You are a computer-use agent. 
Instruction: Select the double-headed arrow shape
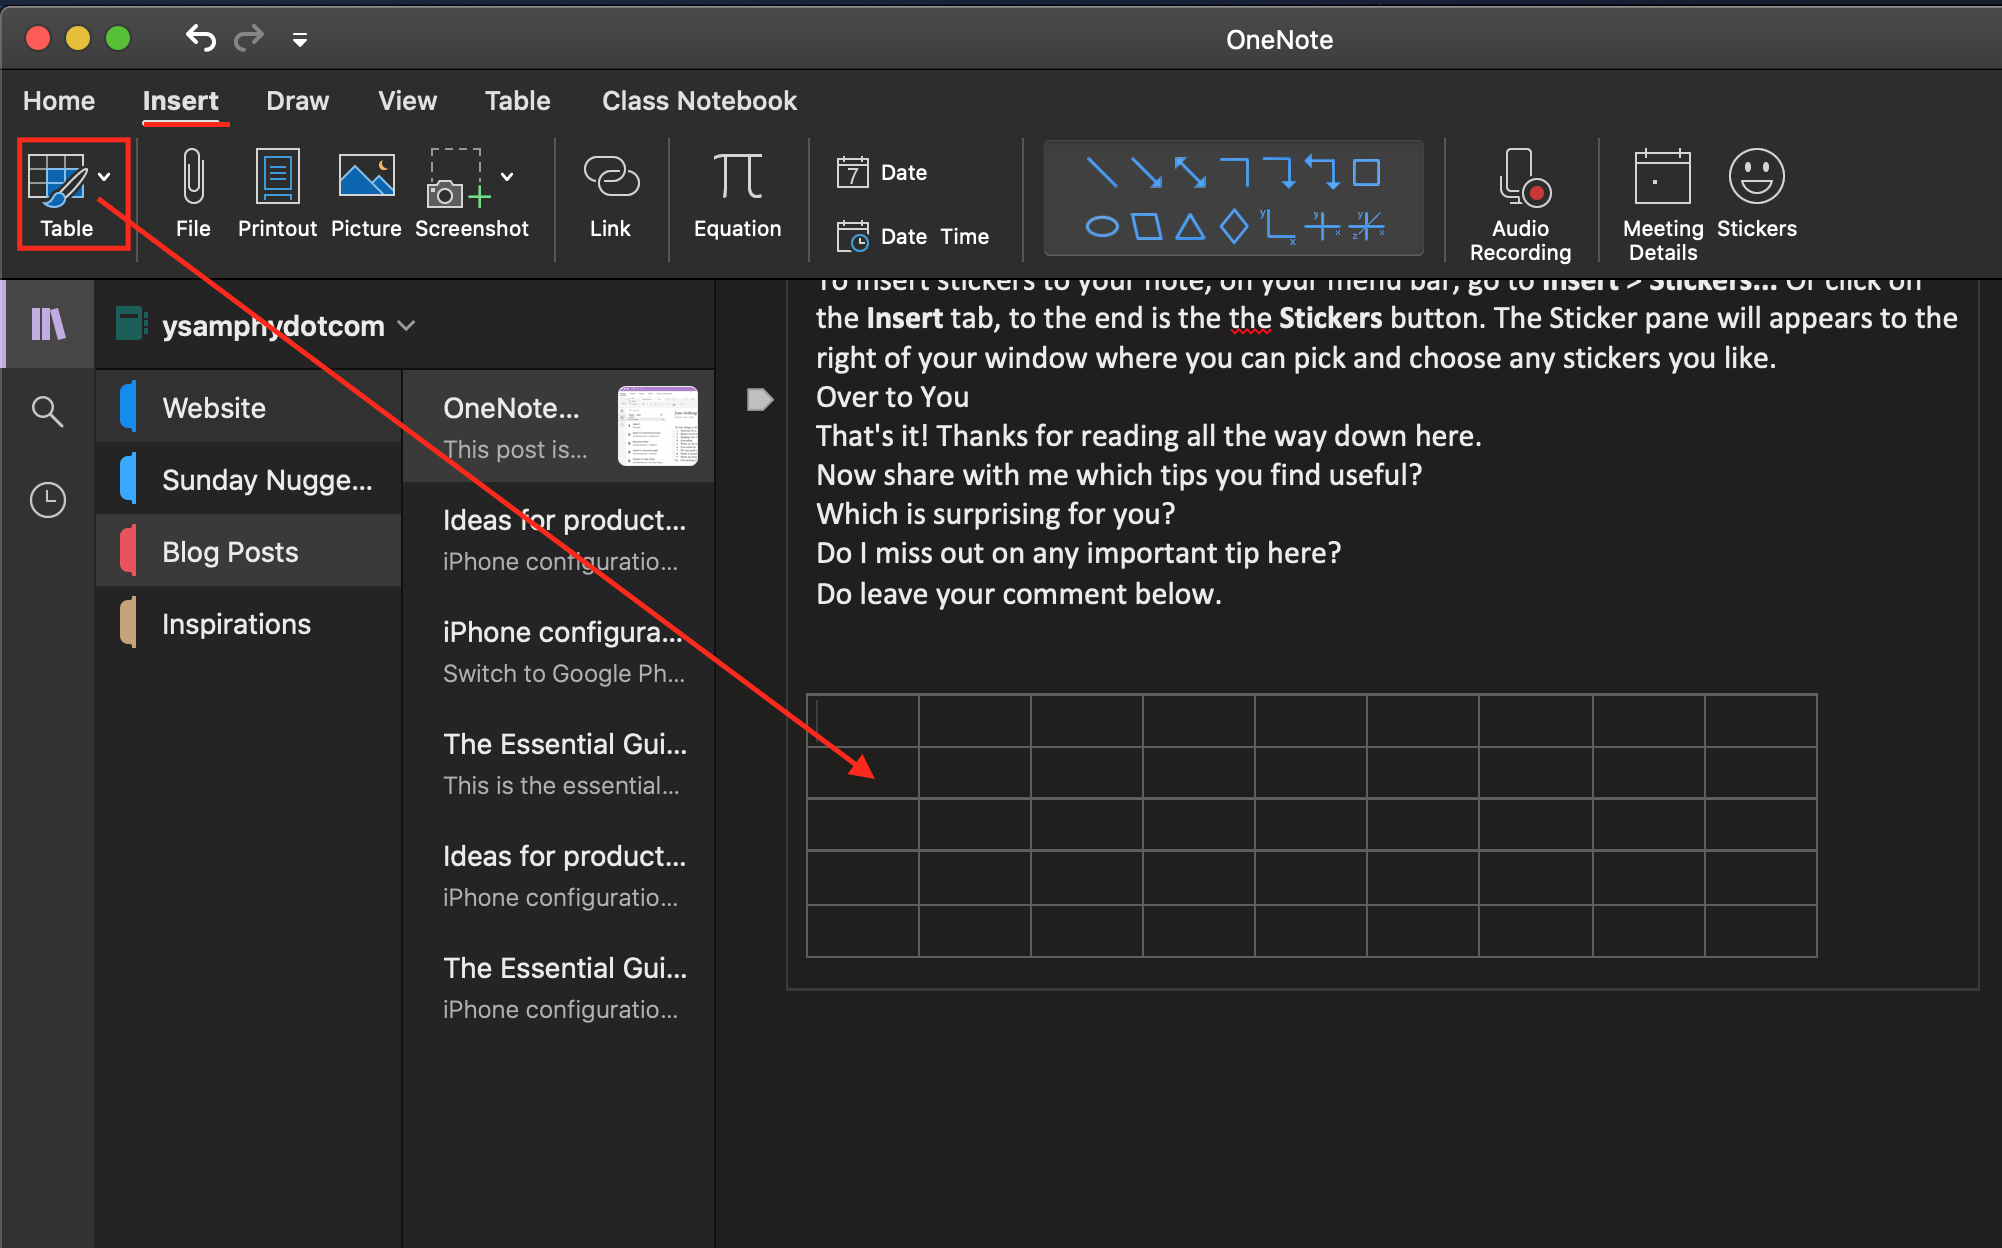1190,173
